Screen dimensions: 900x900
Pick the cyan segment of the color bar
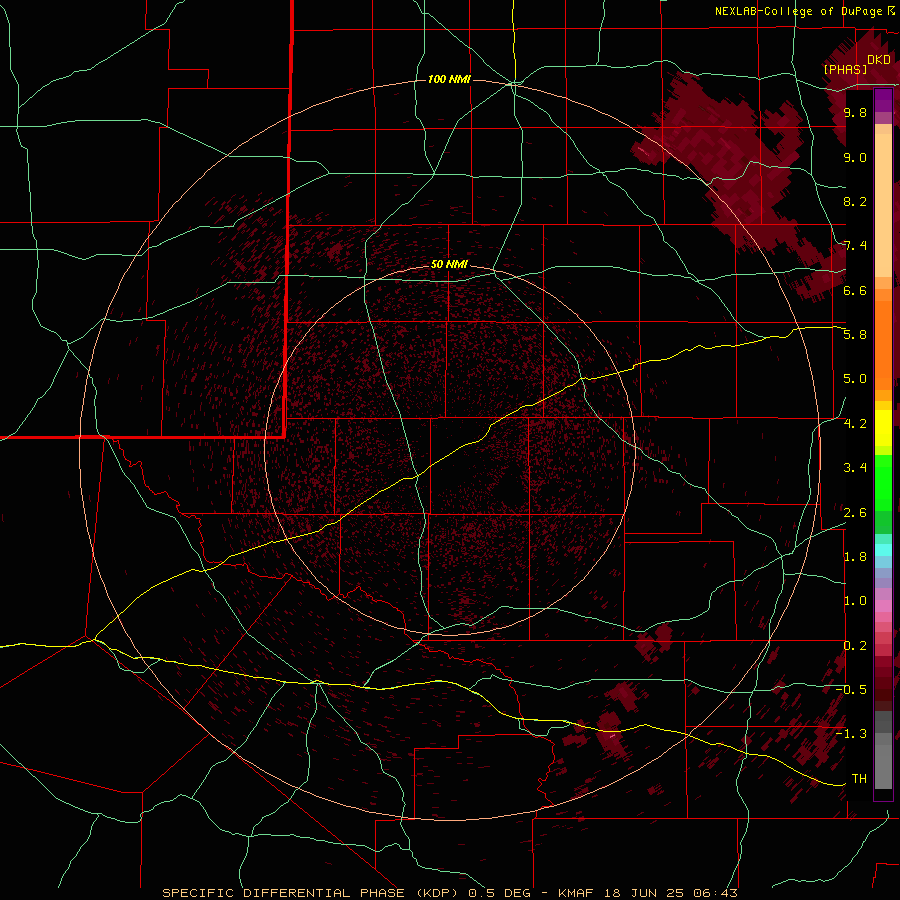883,550
